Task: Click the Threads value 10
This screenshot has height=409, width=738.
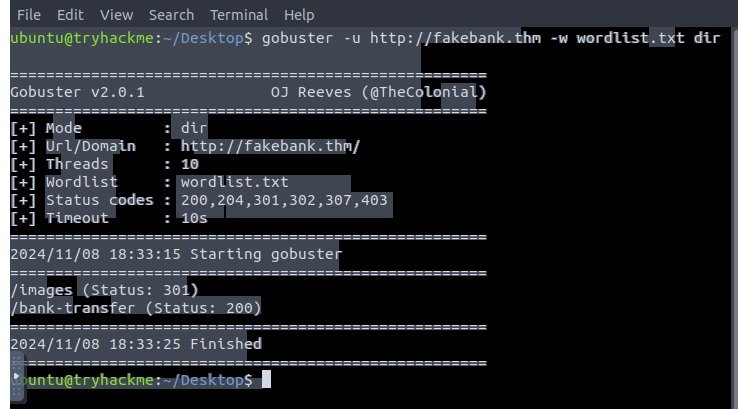Action: coord(190,164)
